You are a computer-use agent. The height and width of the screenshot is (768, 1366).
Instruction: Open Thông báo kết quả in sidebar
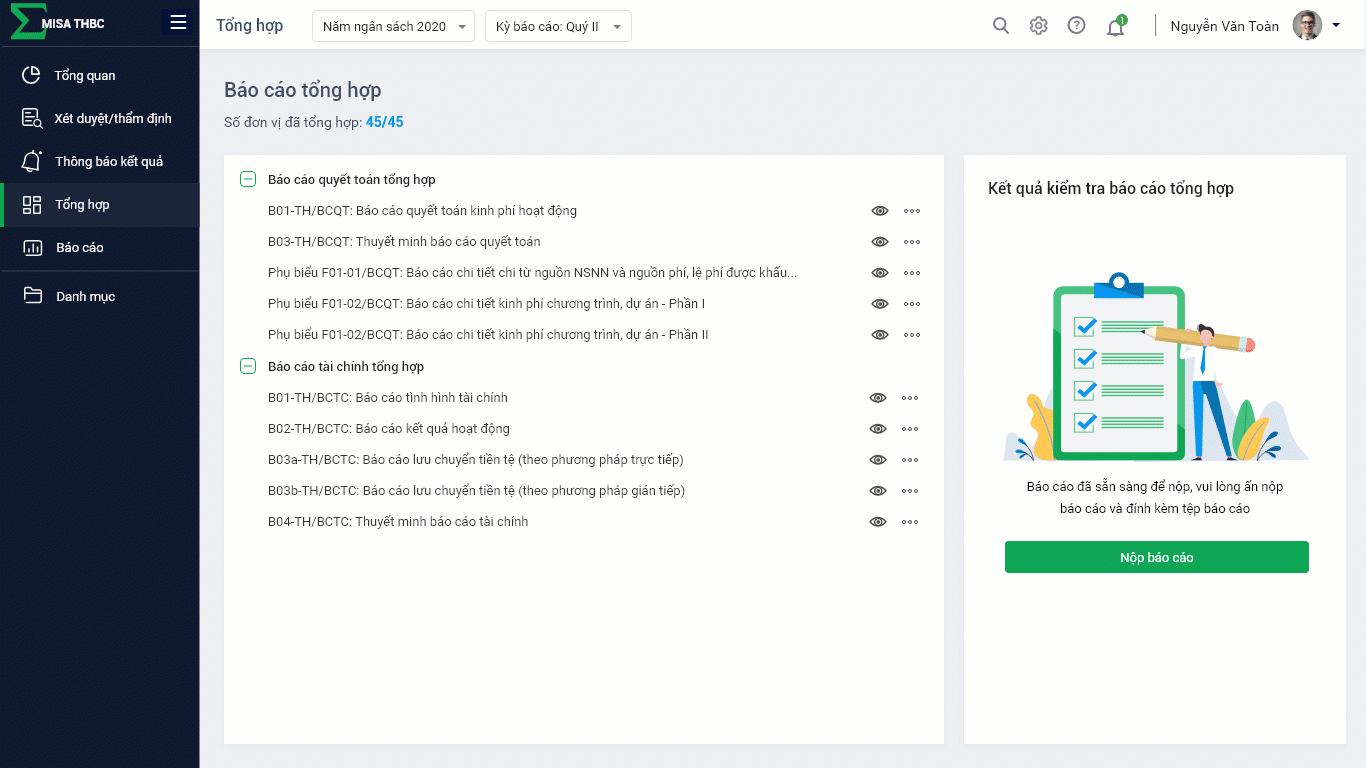100,161
